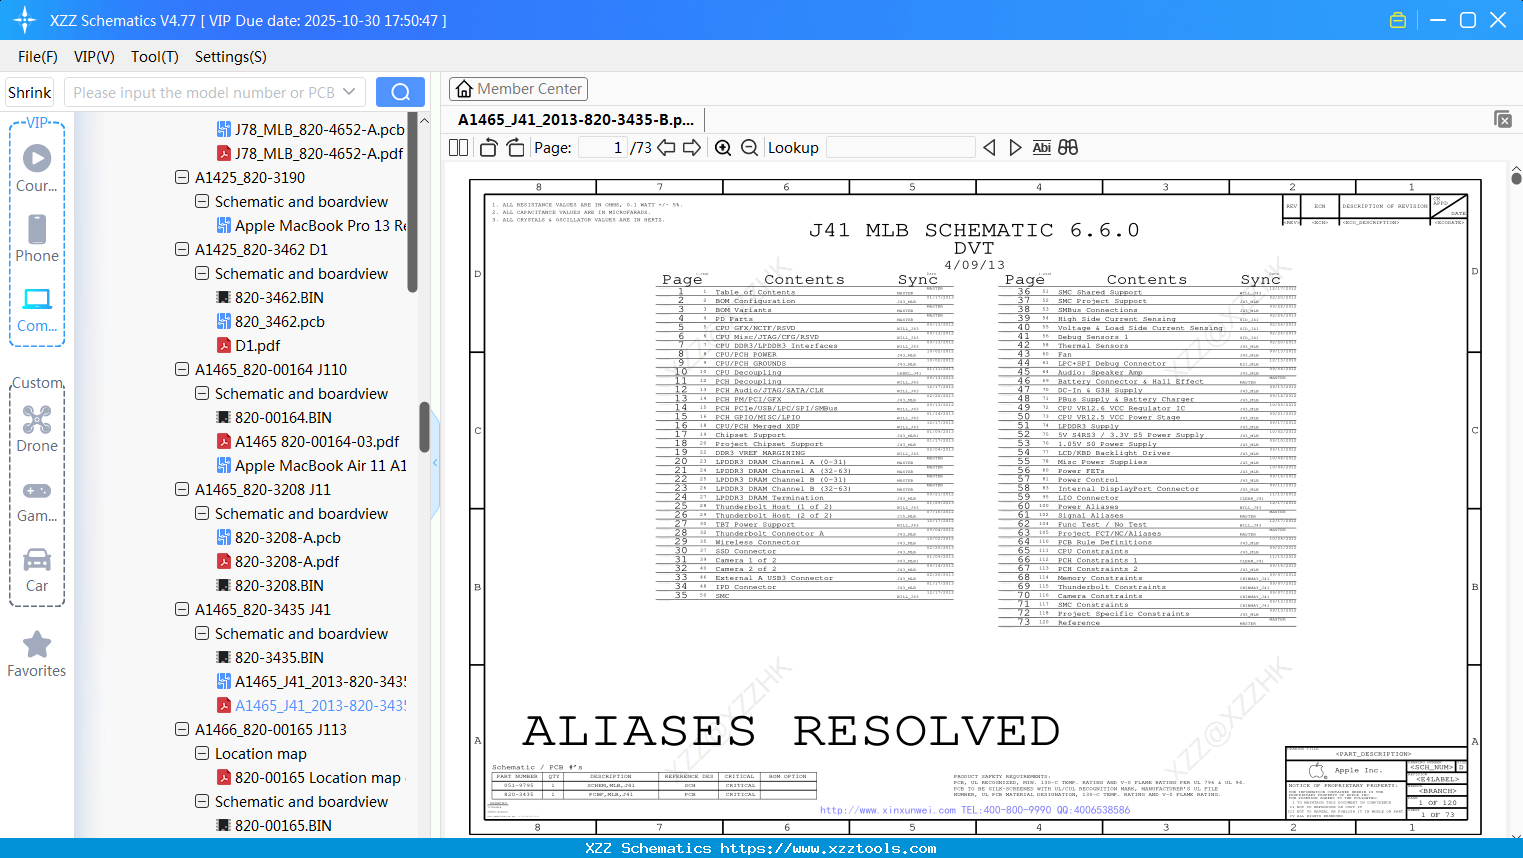Open Apple MacBook Air 11 A1 boardview entry
1523x858 pixels.
click(x=312, y=466)
